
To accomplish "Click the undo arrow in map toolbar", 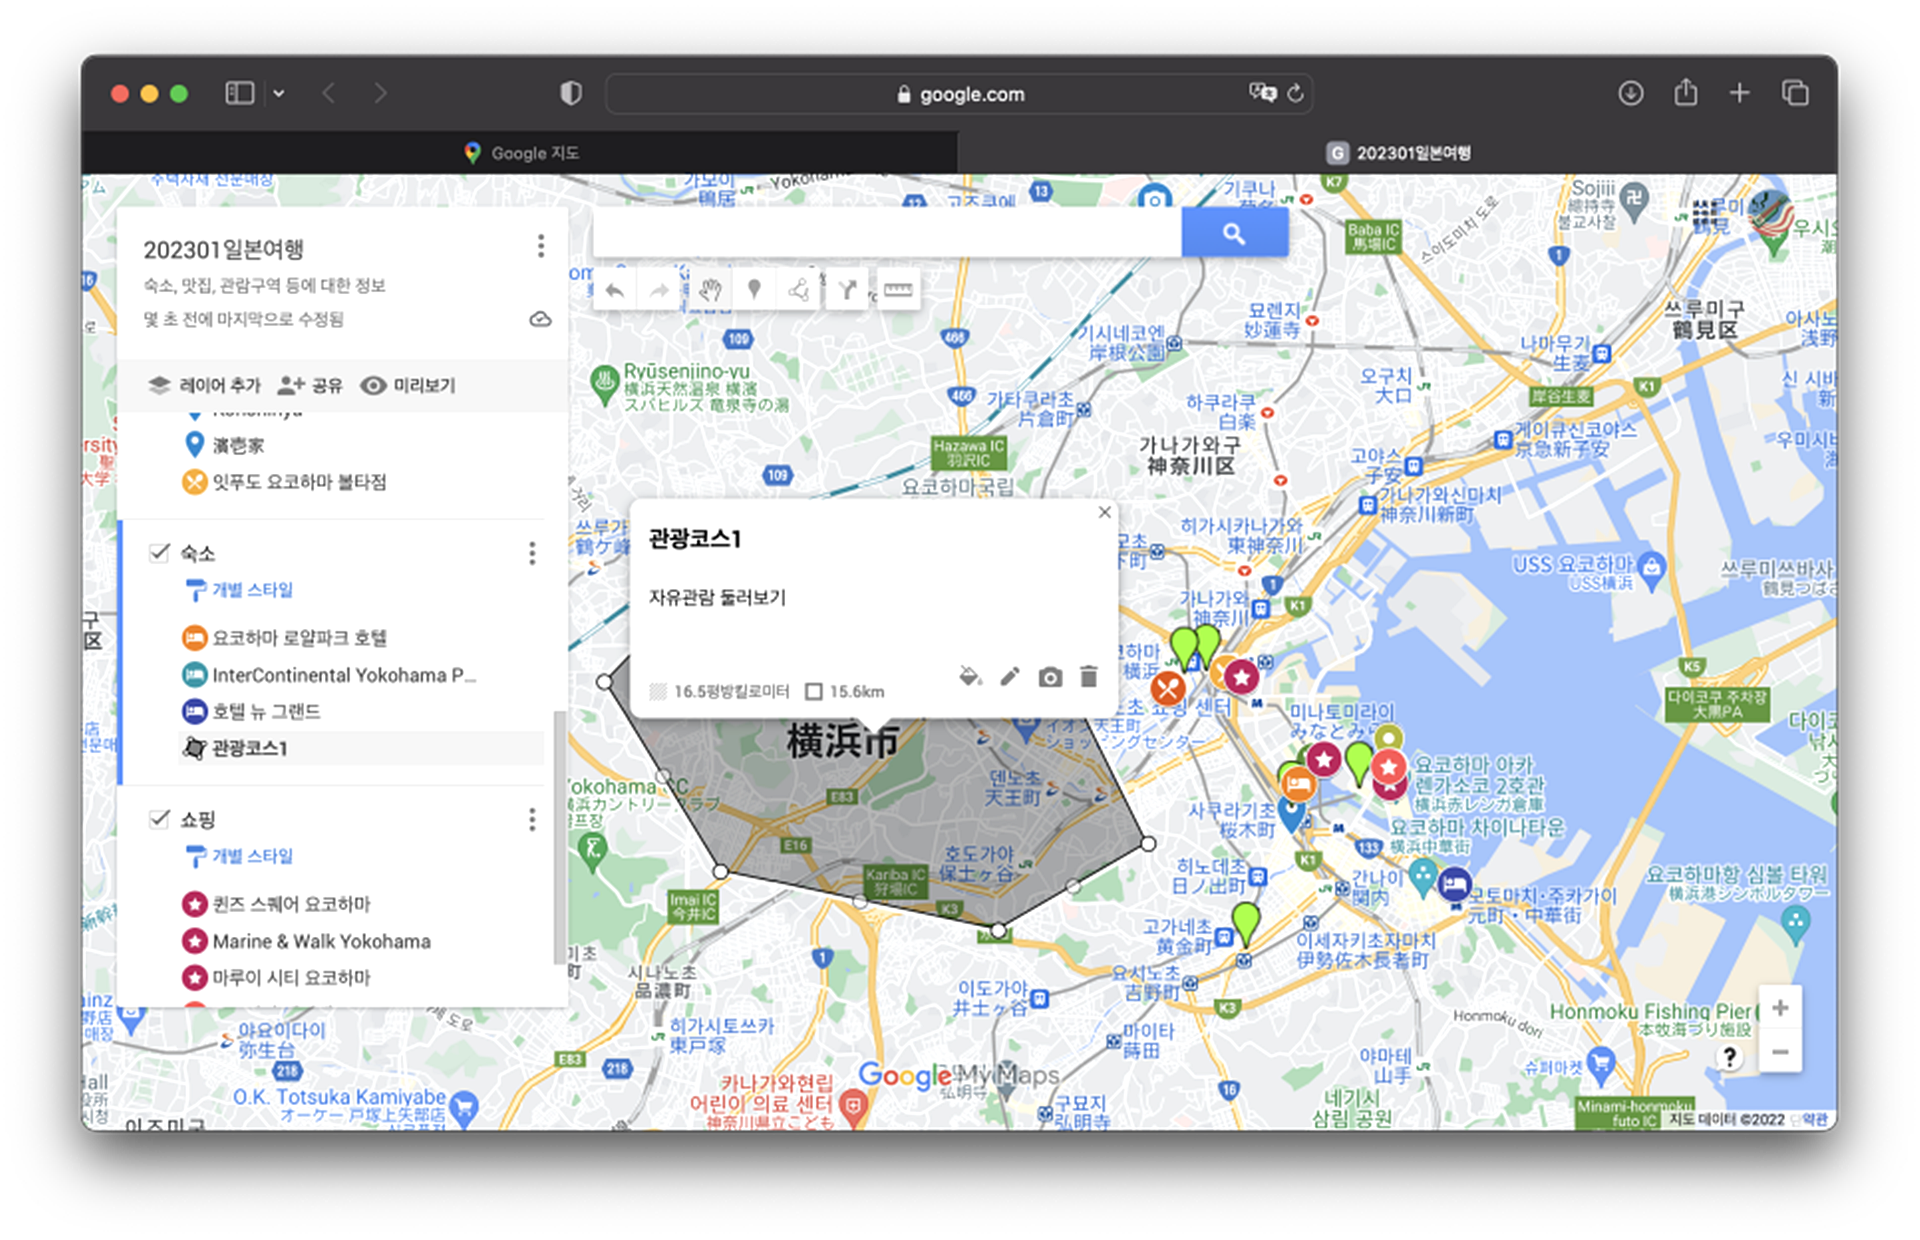I will [x=615, y=291].
